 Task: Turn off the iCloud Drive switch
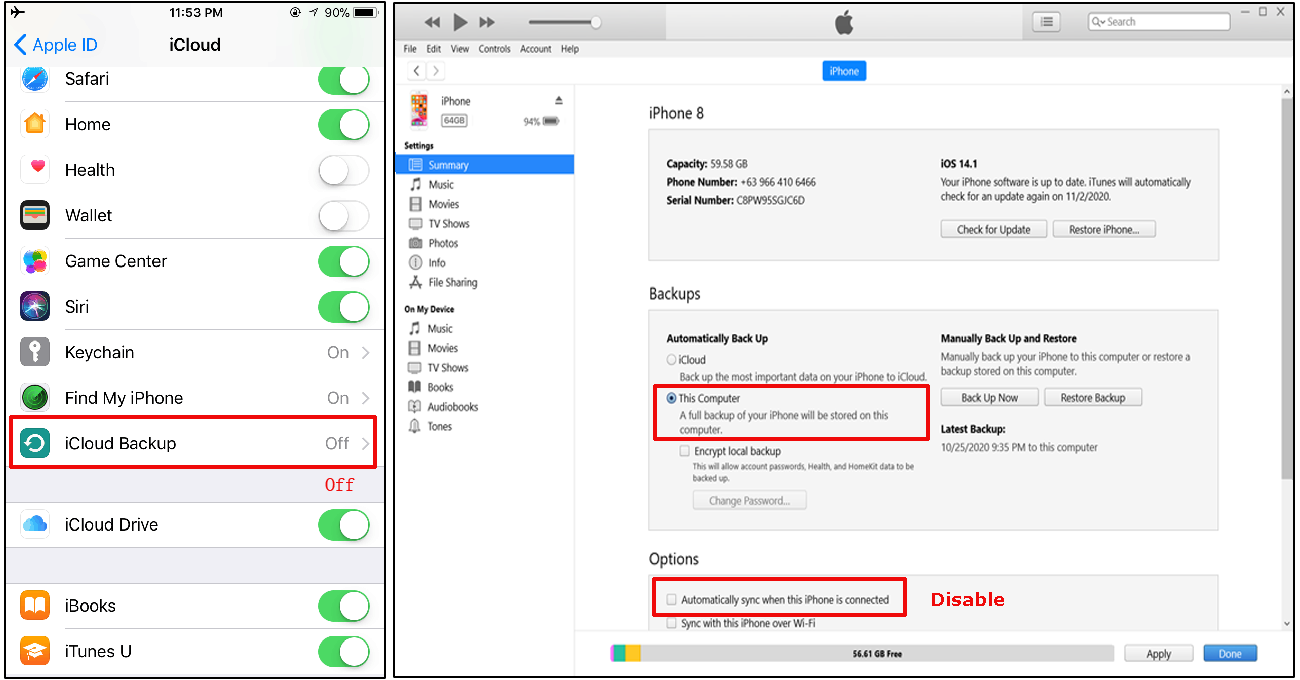344,525
